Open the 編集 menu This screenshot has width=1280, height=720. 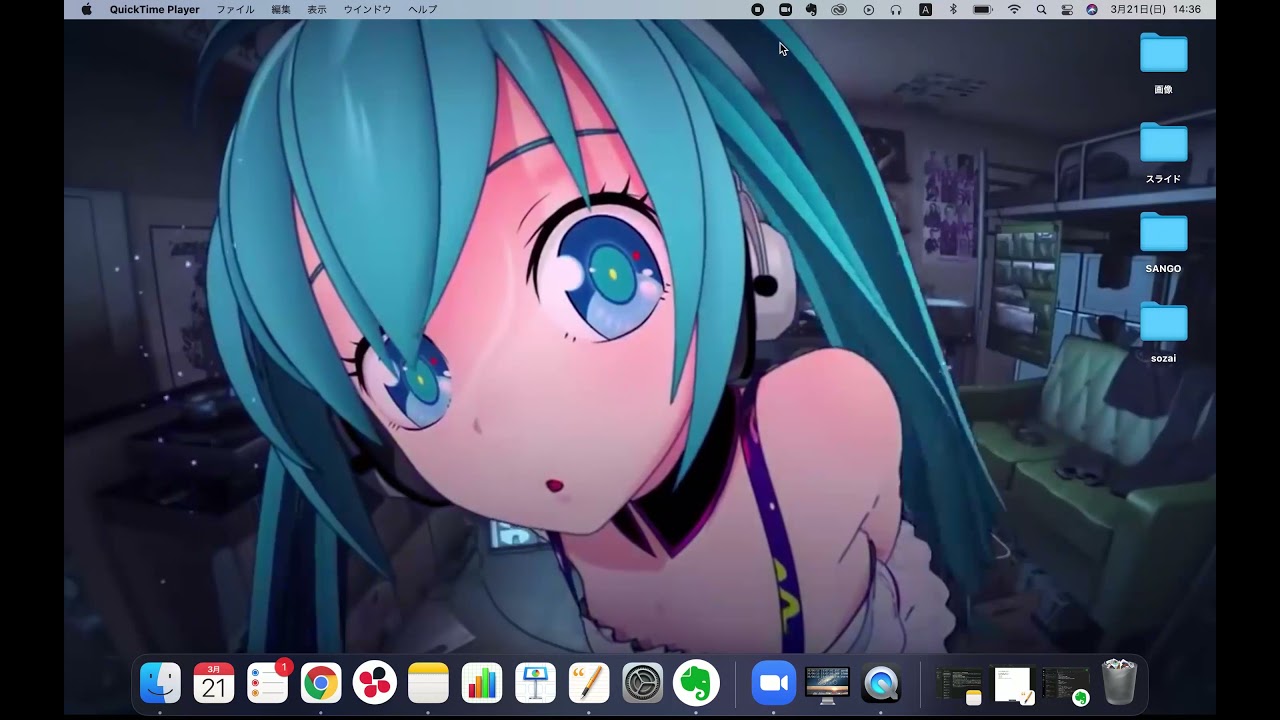pyautogui.click(x=281, y=9)
